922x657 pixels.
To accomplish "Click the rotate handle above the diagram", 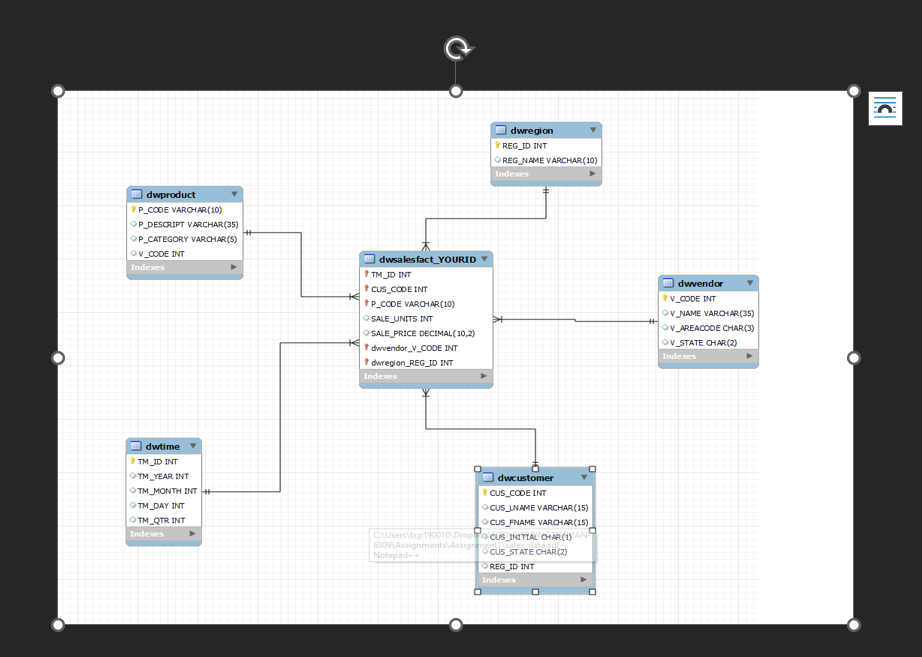I will coord(457,47).
